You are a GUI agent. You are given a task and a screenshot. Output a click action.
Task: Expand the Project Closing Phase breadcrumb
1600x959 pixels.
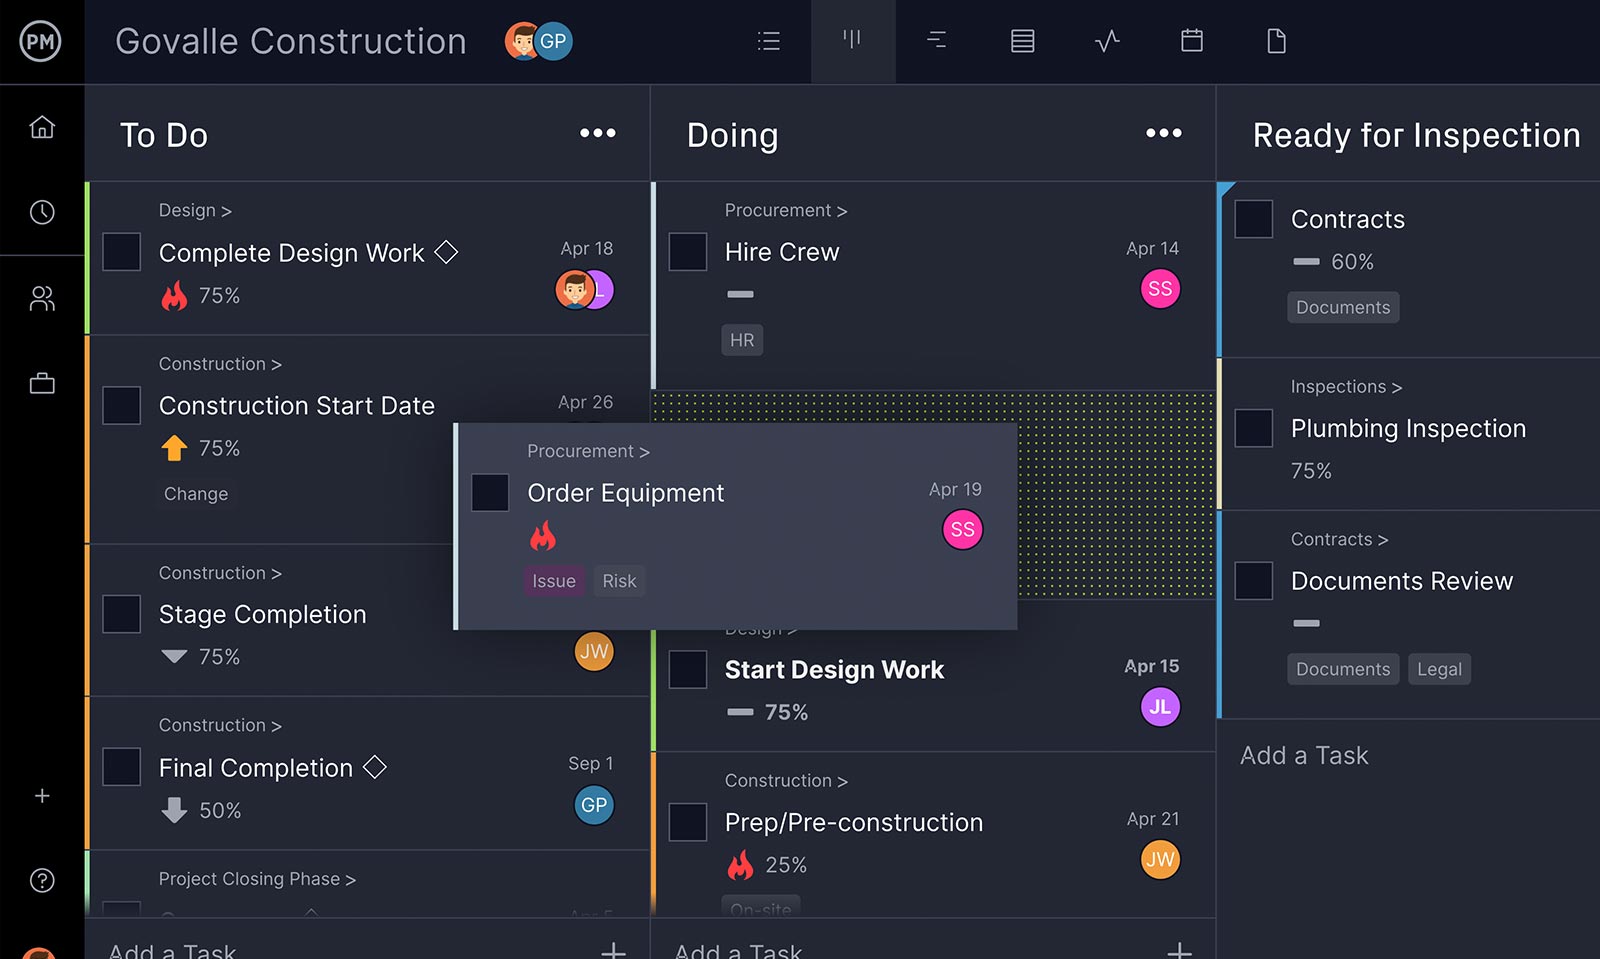pyautogui.click(x=256, y=878)
